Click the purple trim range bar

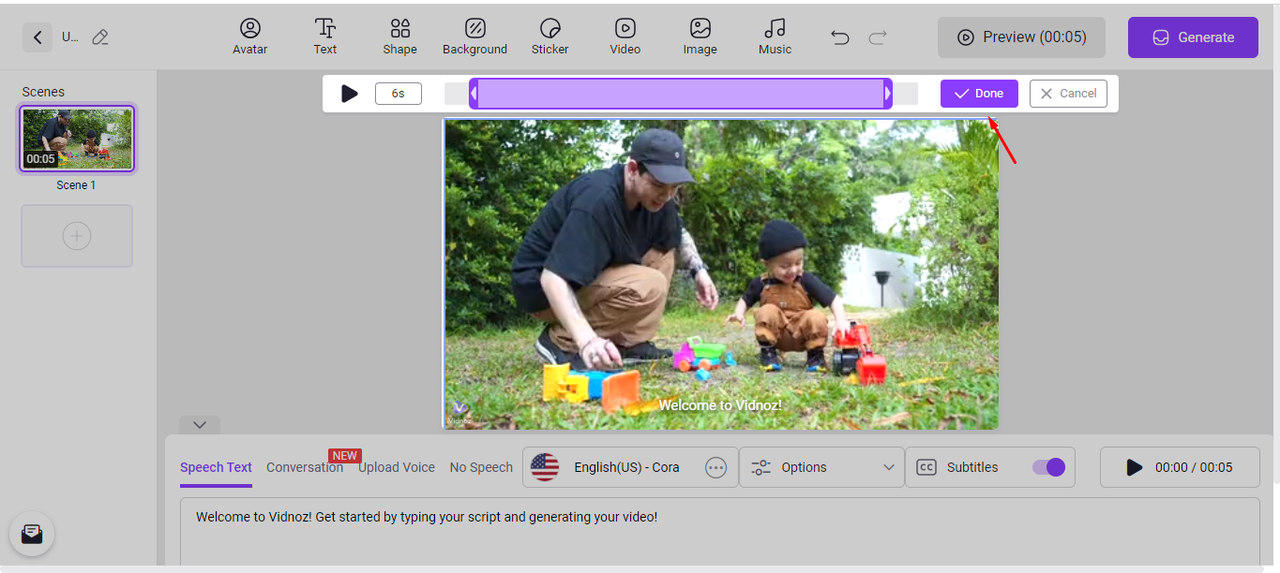(x=680, y=94)
